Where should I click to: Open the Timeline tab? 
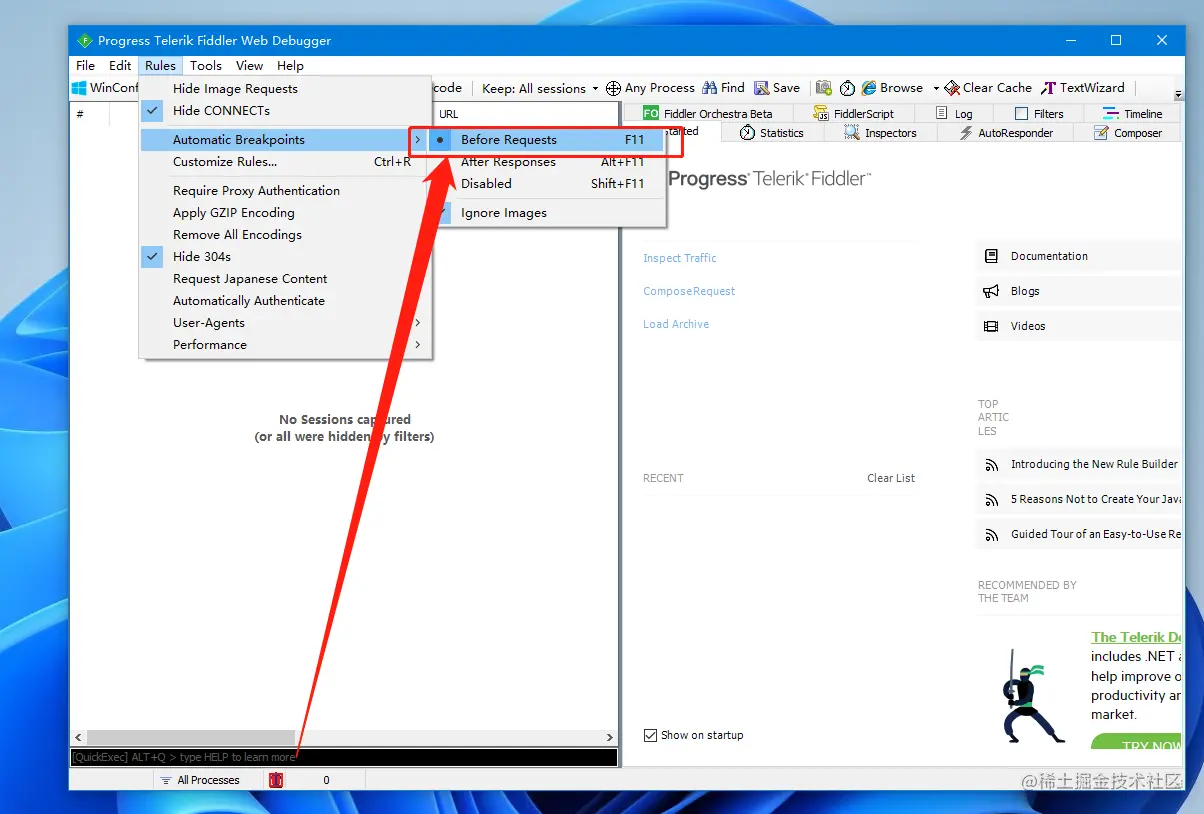[x=1132, y=113]
